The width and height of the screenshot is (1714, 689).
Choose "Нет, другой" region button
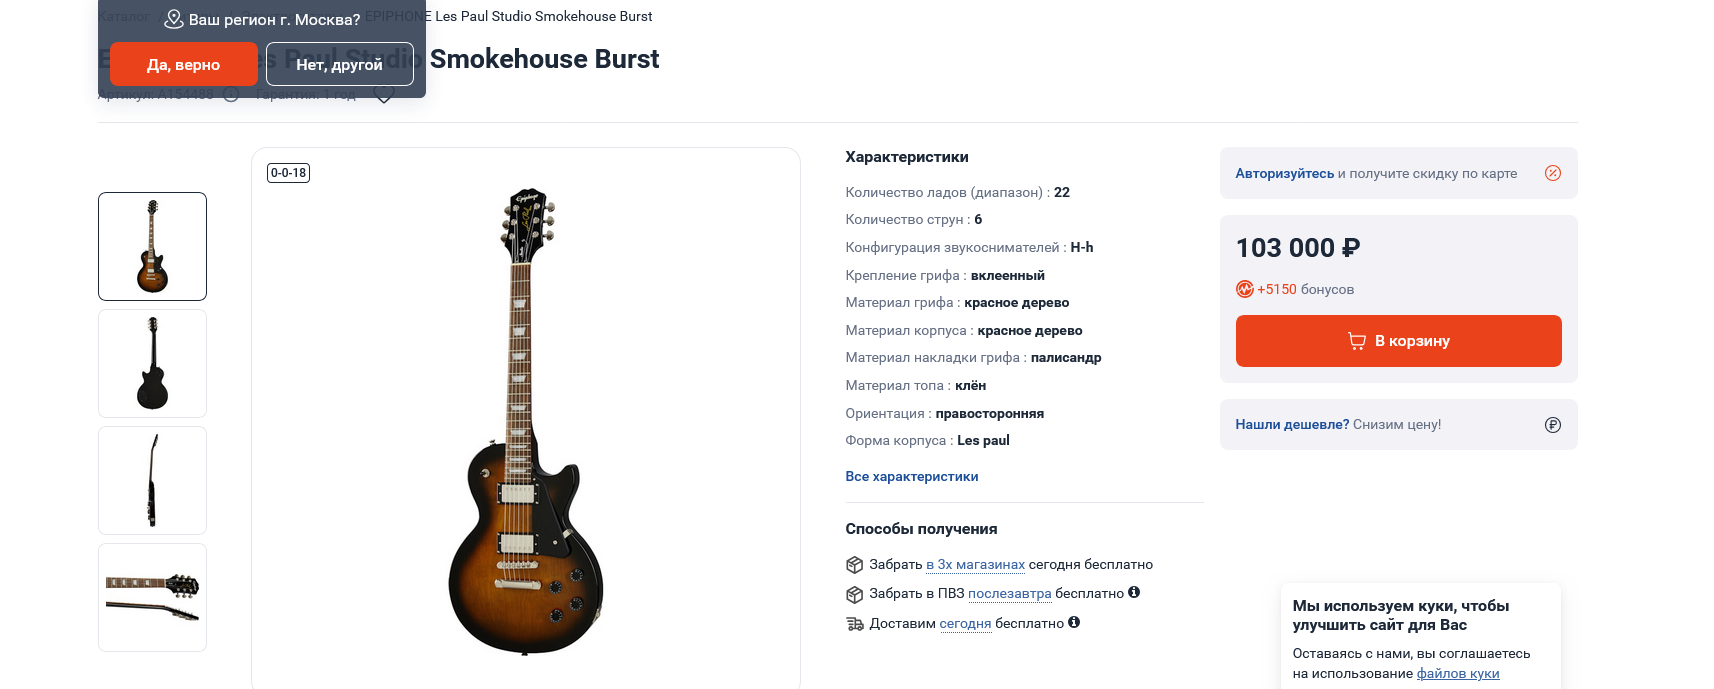pos(340,64)
